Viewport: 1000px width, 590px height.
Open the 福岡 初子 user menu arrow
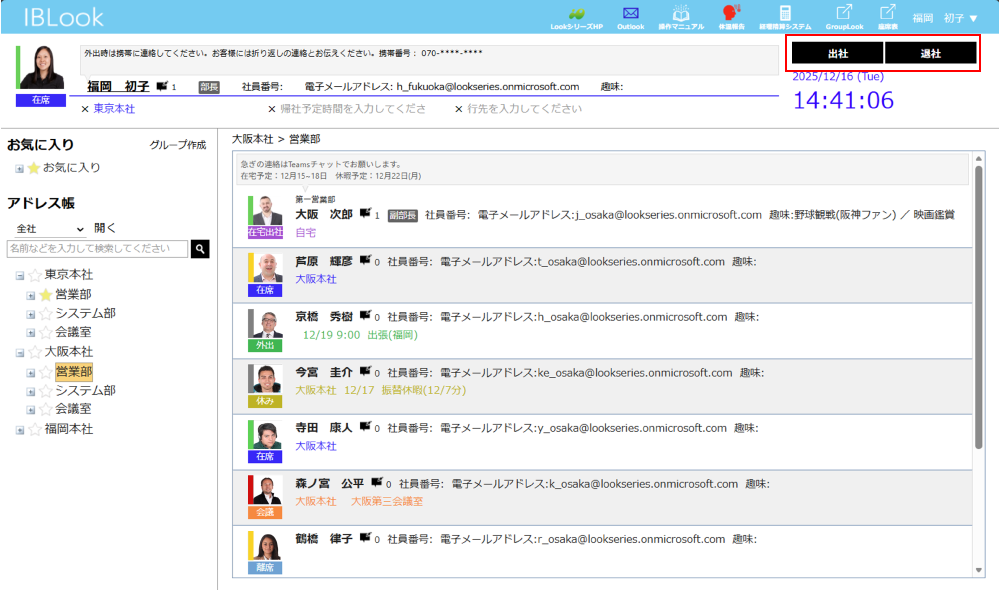[x=973, y=18]
